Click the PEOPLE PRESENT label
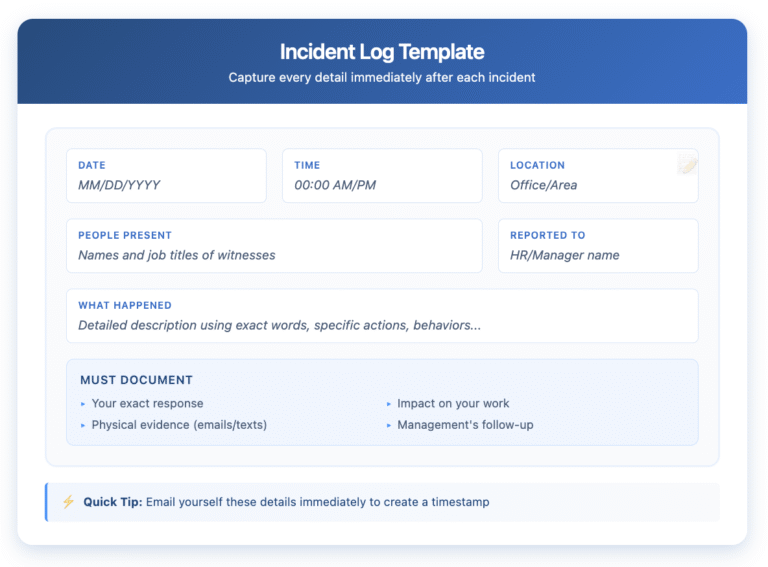This screenshot has width=768, height=567. click(125, 236)
